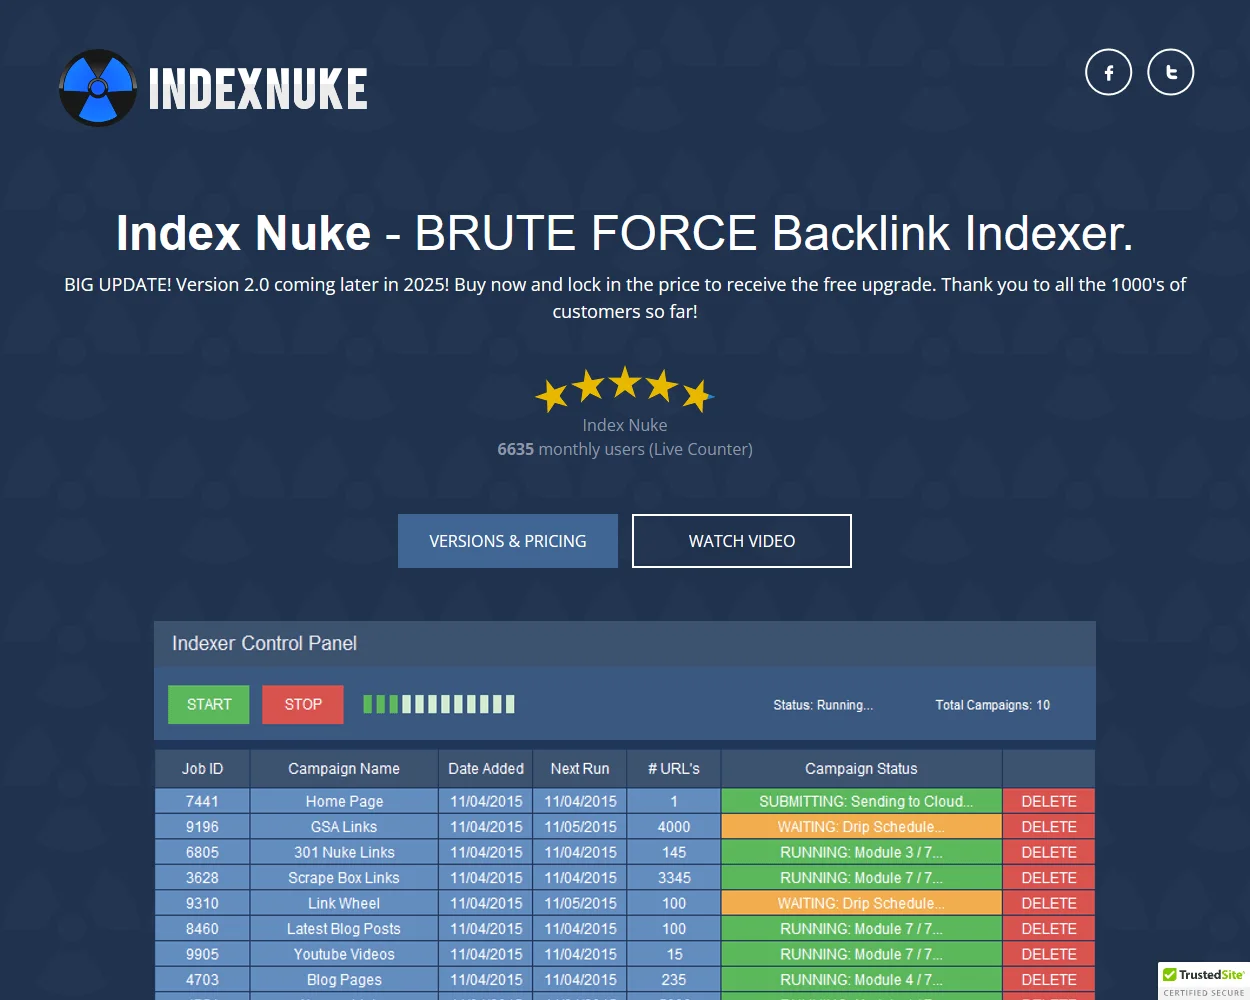The image size is (1250, 1000).
Task: Click the Watch Video button
Action: (742, 541)
